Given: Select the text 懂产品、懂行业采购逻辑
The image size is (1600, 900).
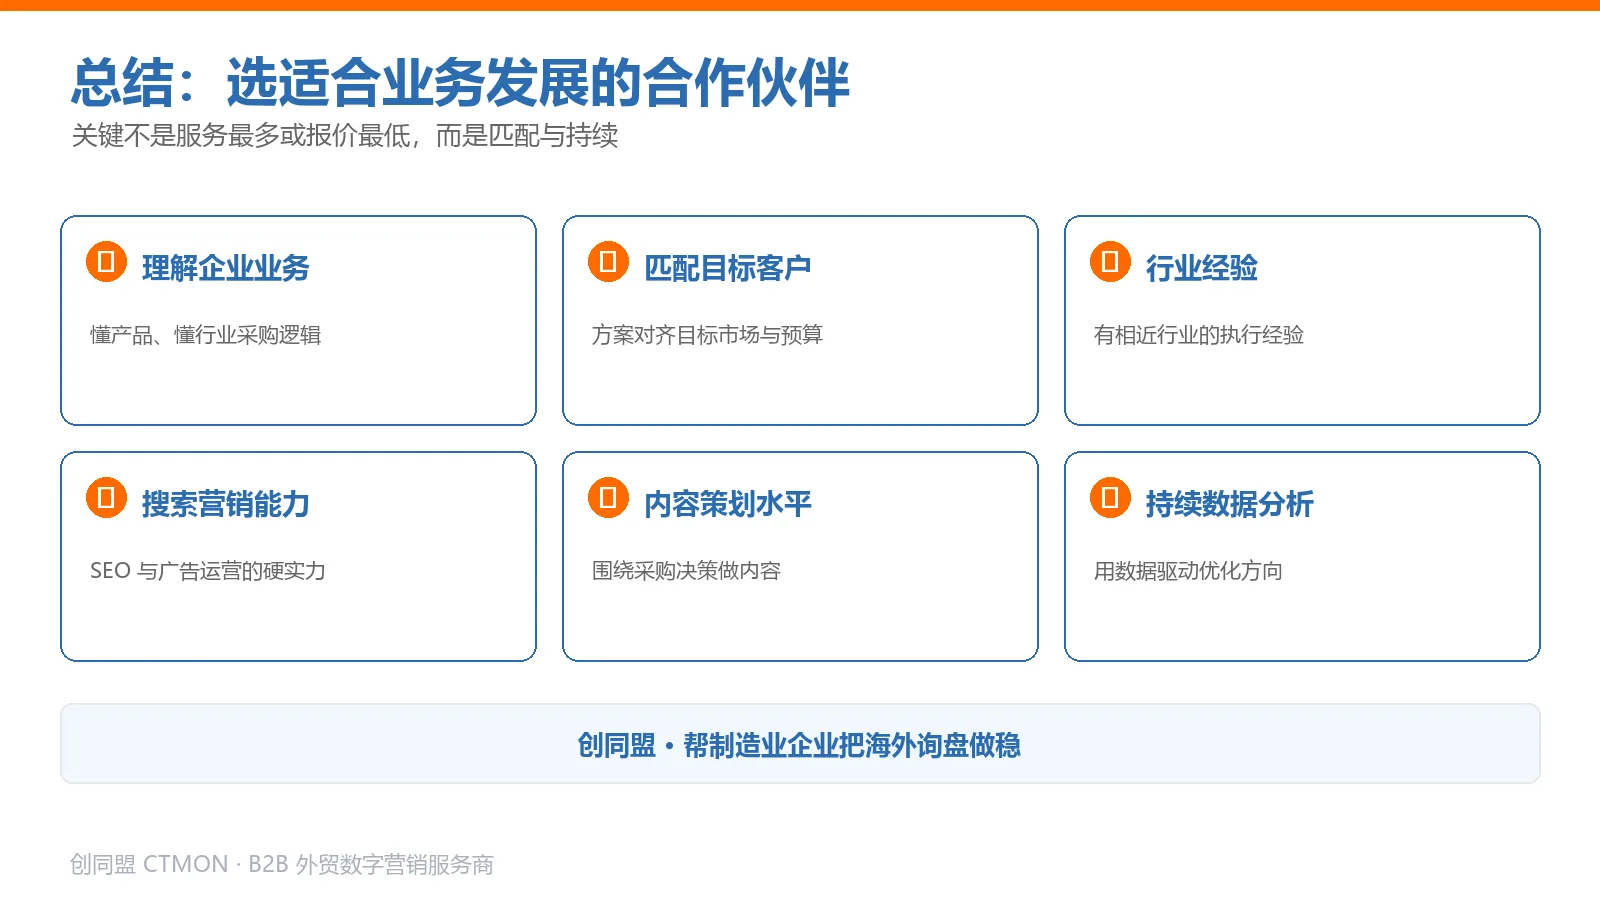Looking at the screenshot, I should [206, 335].
